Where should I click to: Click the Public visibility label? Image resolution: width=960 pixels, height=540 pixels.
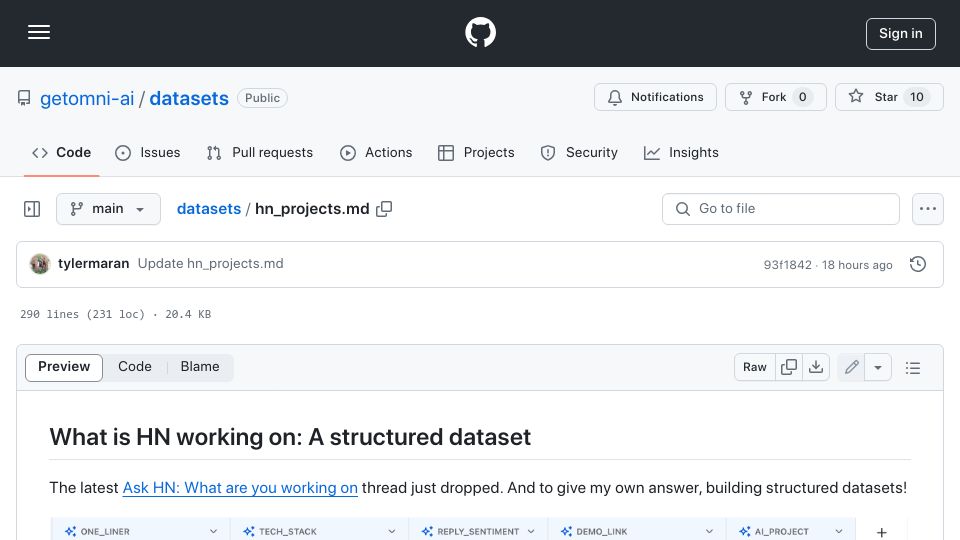262,98
